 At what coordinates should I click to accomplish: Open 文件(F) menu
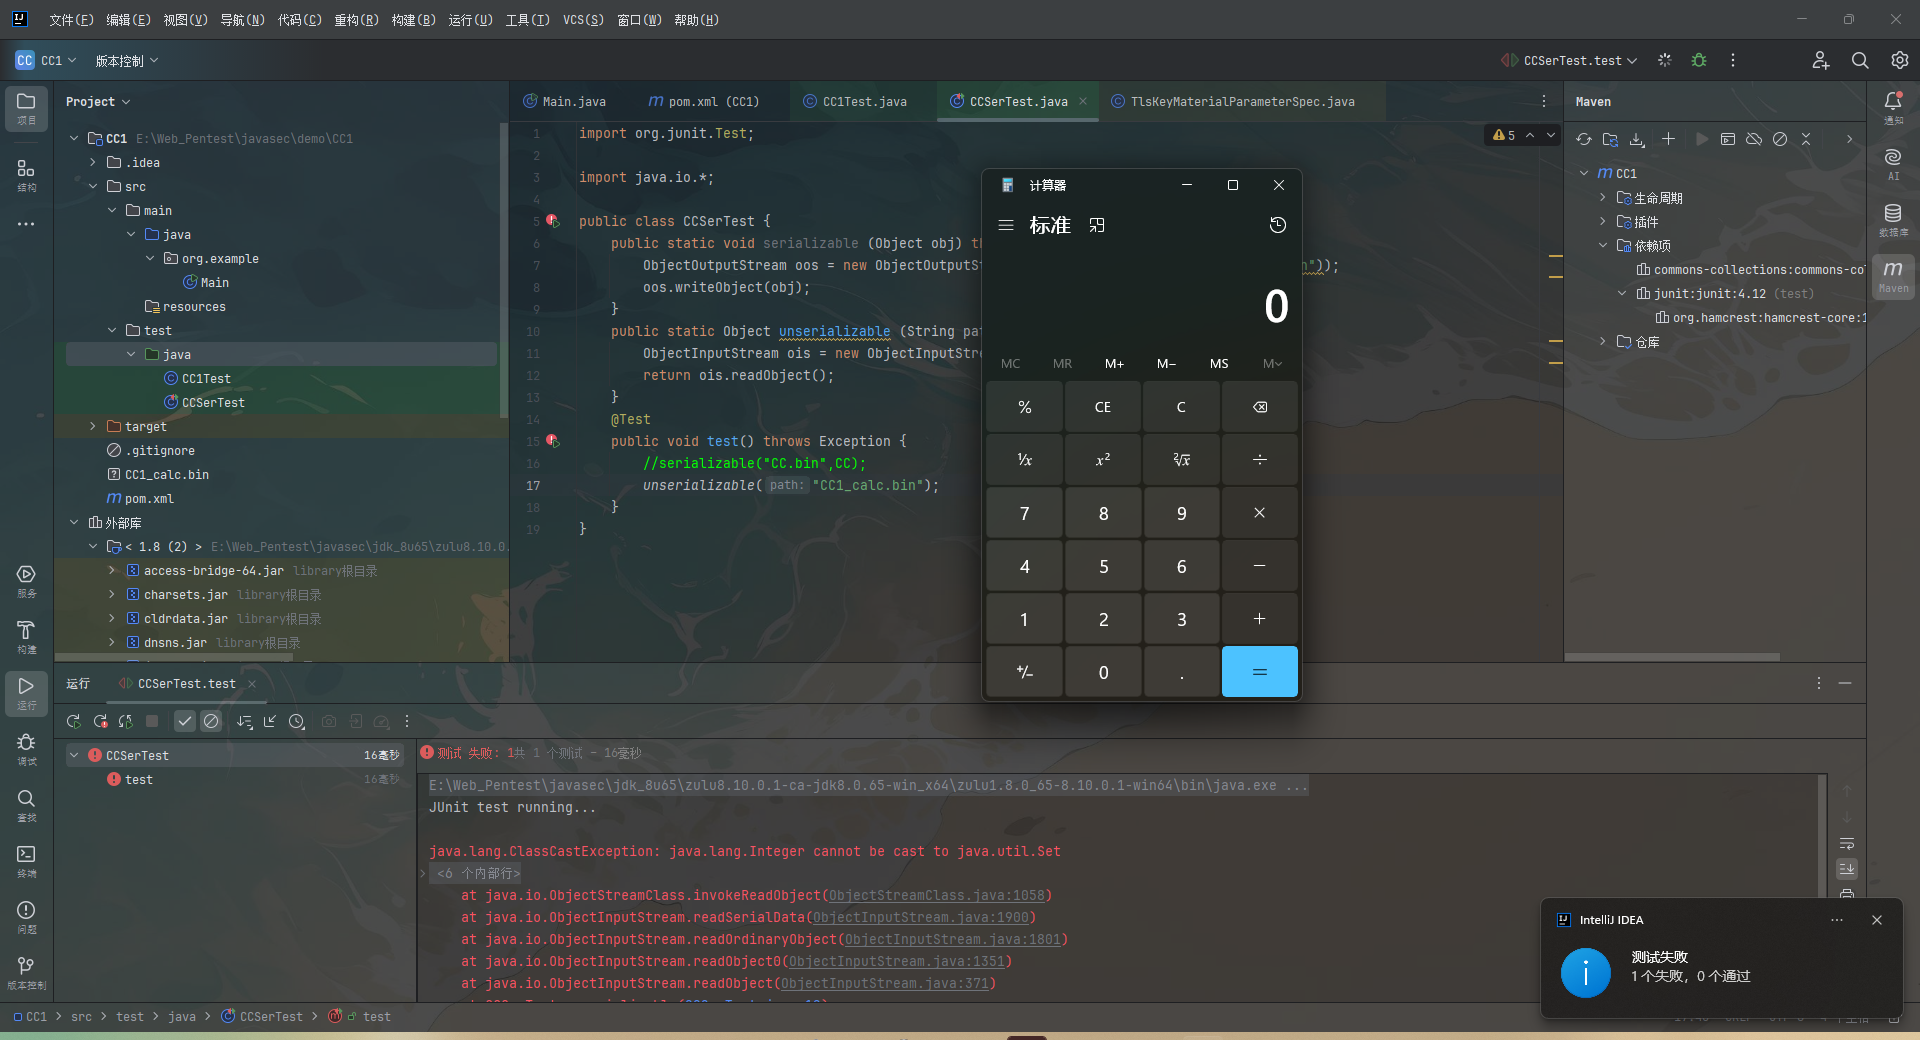[x=71, y=20]
